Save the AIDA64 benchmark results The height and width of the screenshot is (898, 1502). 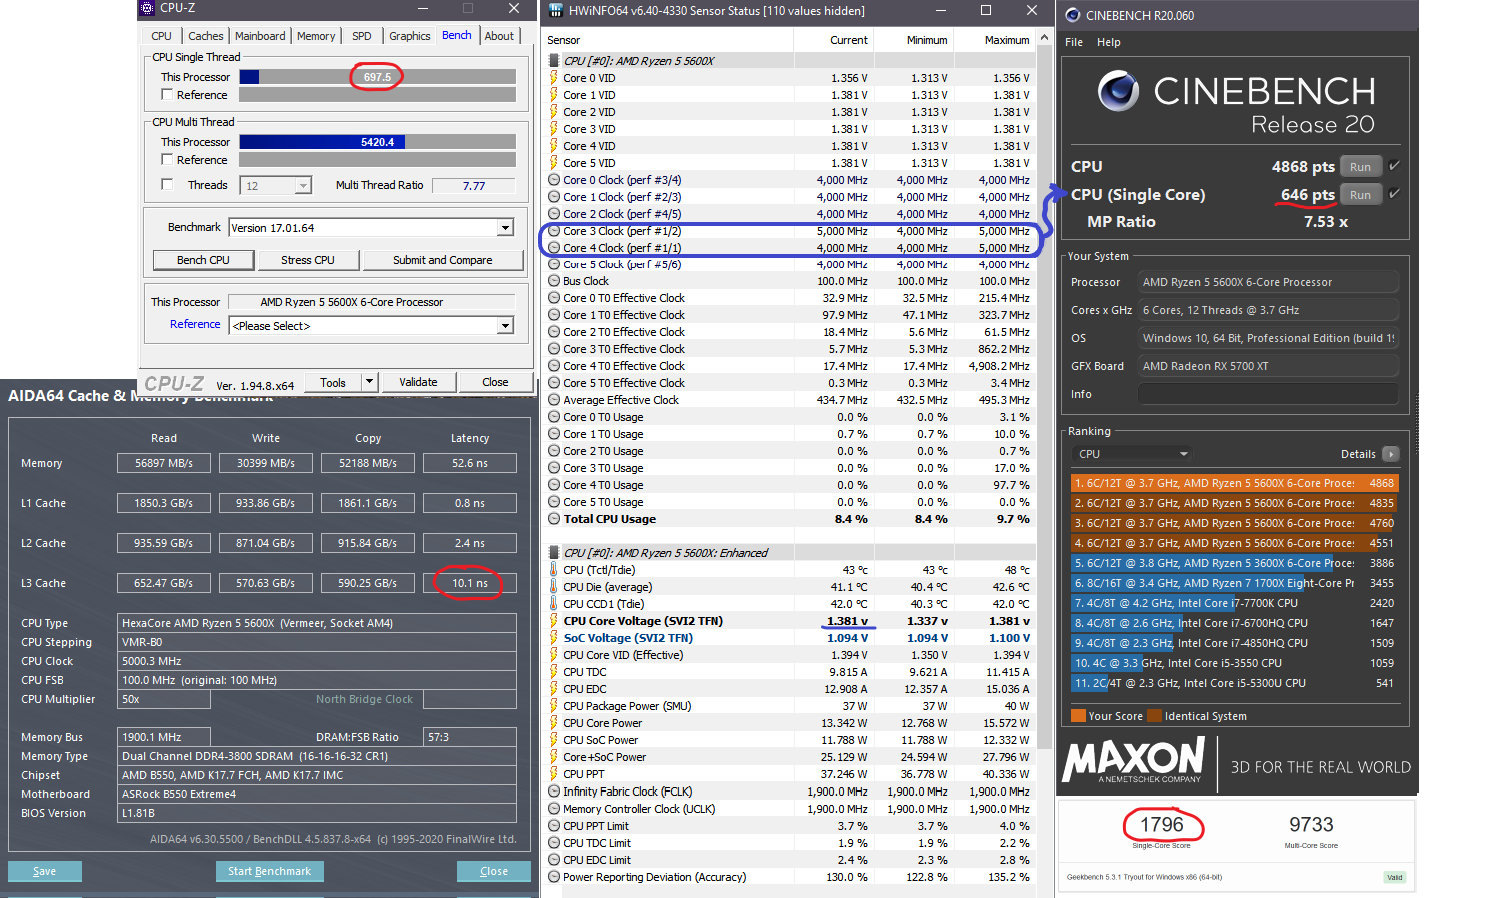point(45,871)
